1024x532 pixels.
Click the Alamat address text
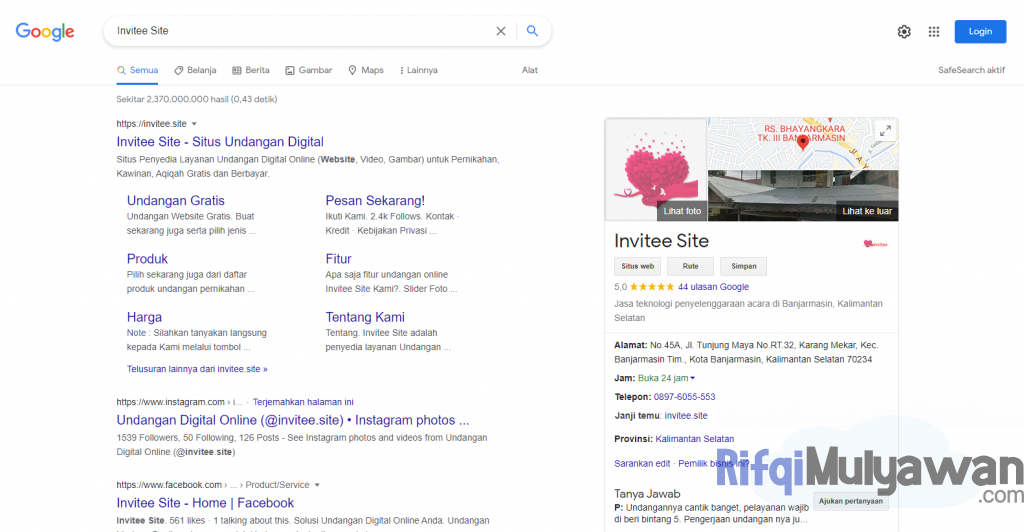click(x=746, y=352)
